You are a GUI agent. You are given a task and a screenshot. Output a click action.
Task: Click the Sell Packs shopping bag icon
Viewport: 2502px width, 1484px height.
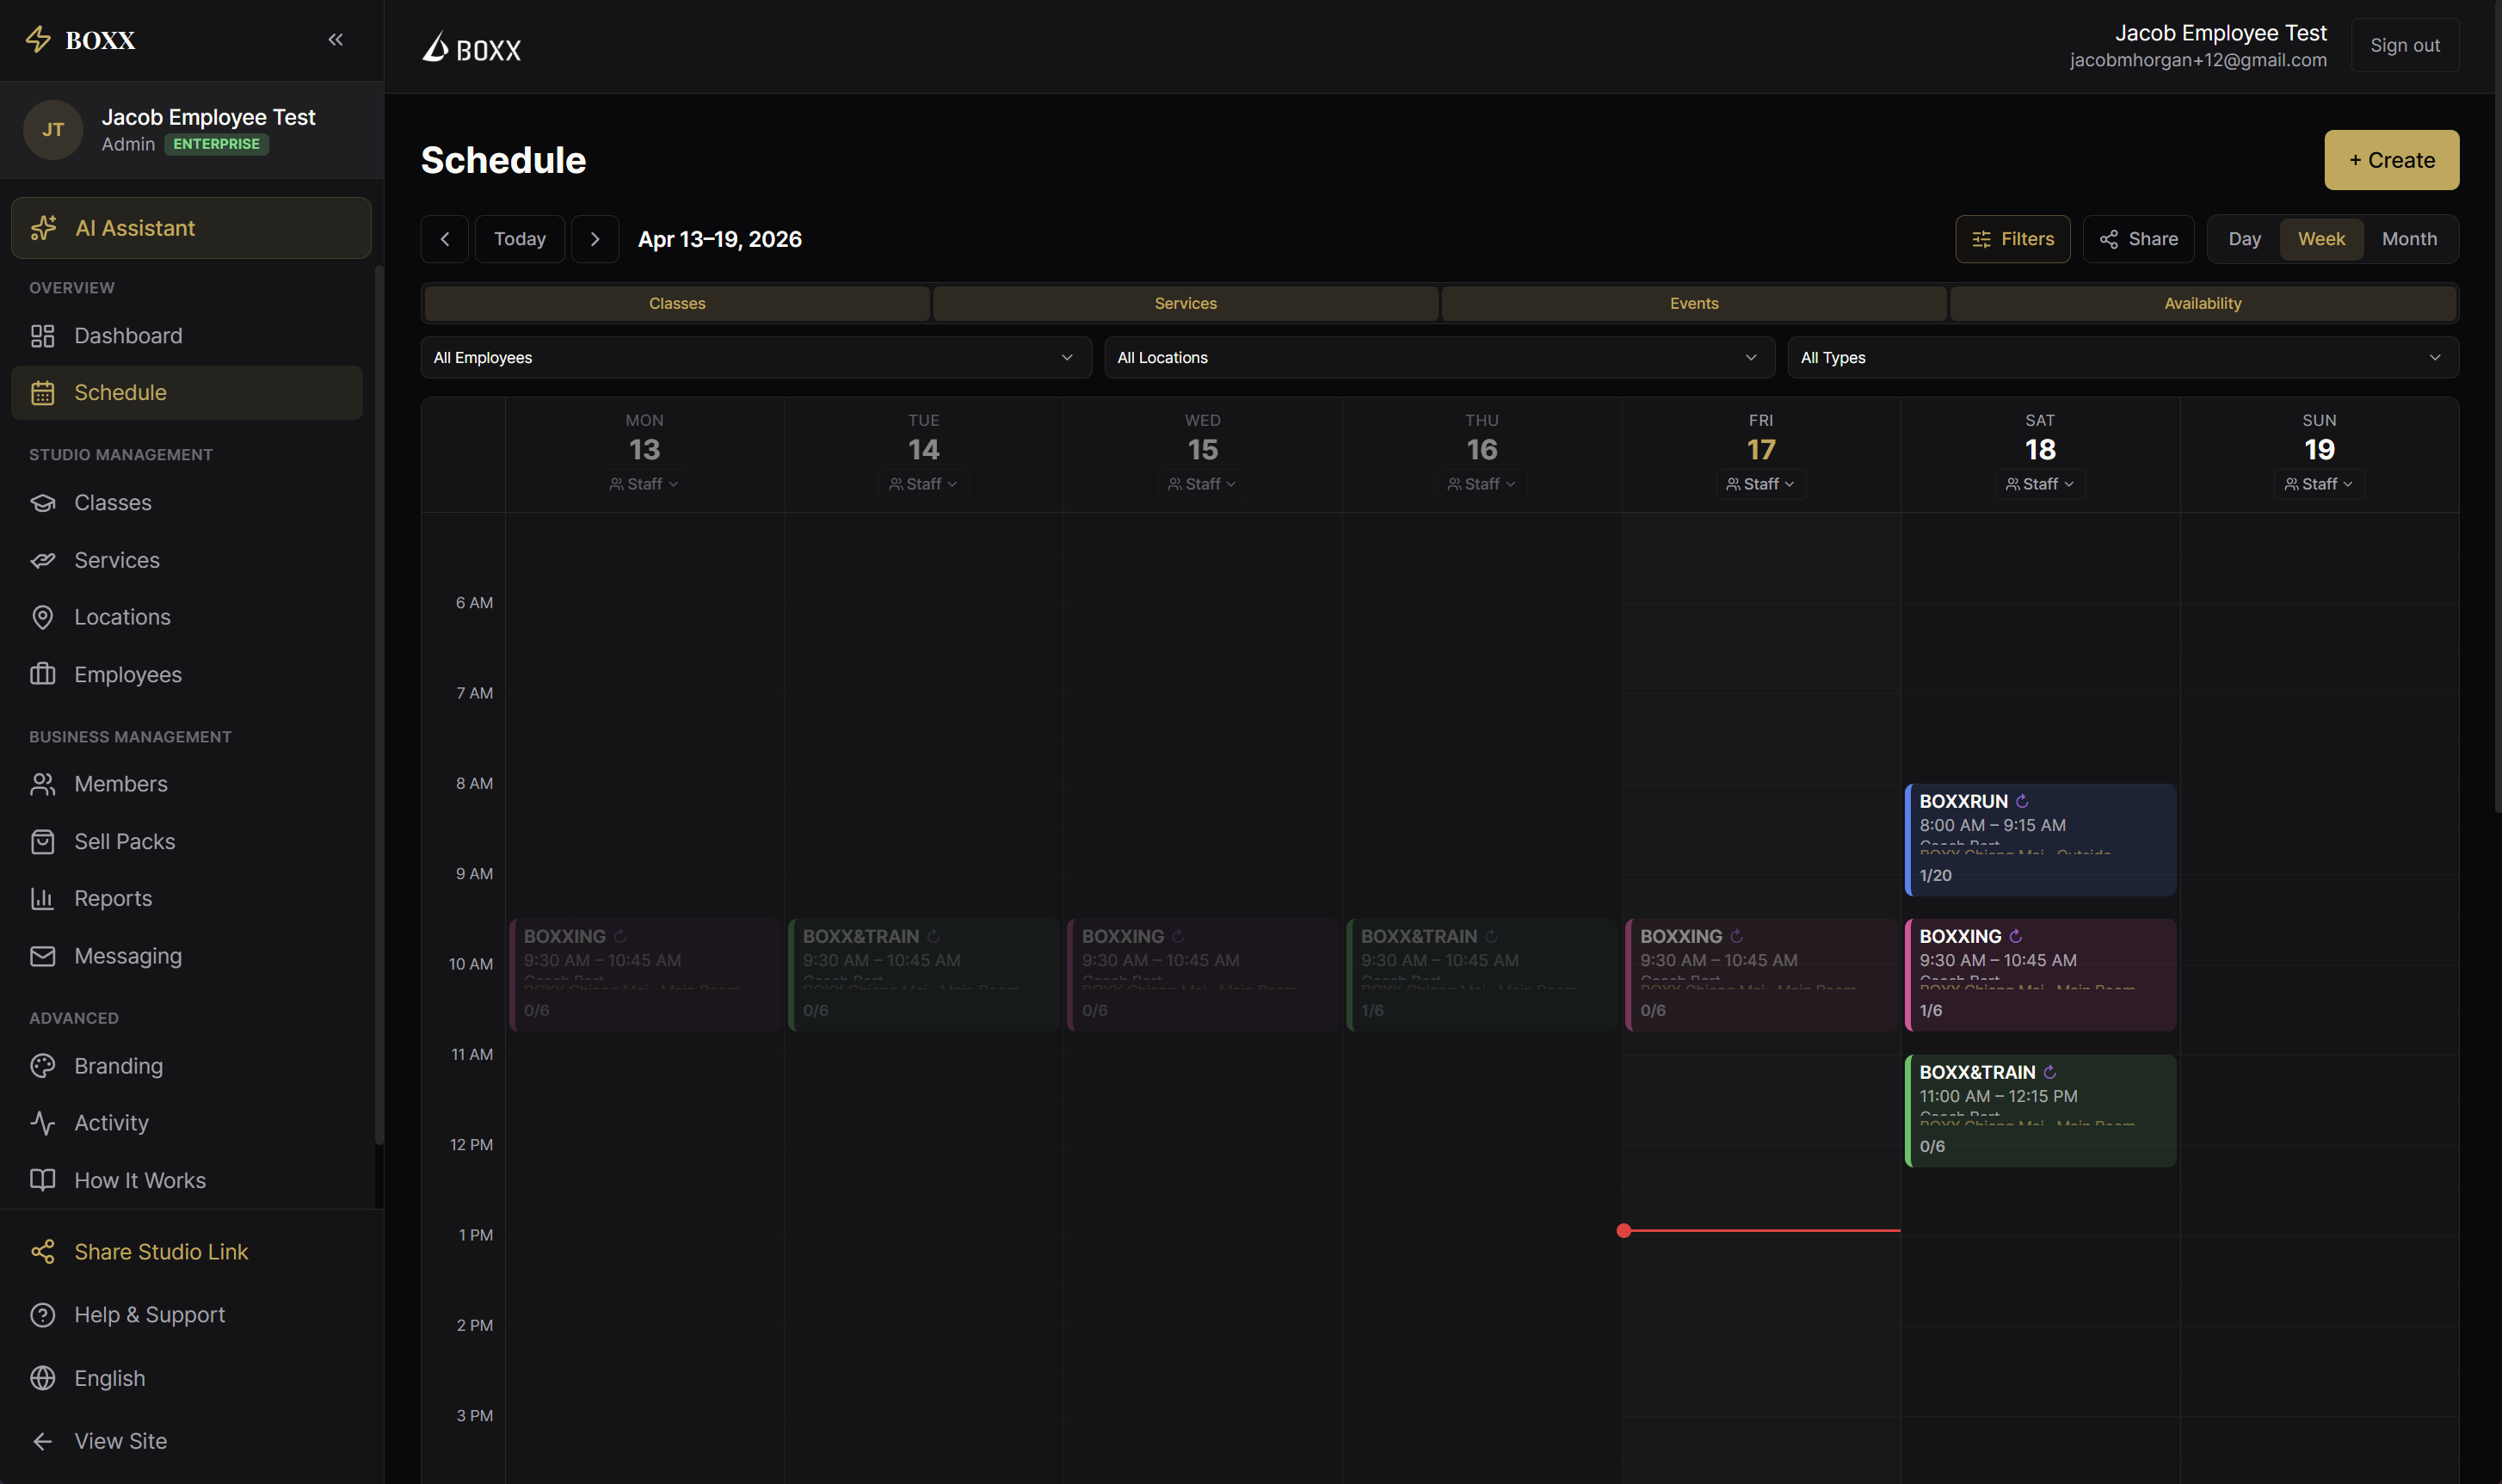[x=42, y=842]
